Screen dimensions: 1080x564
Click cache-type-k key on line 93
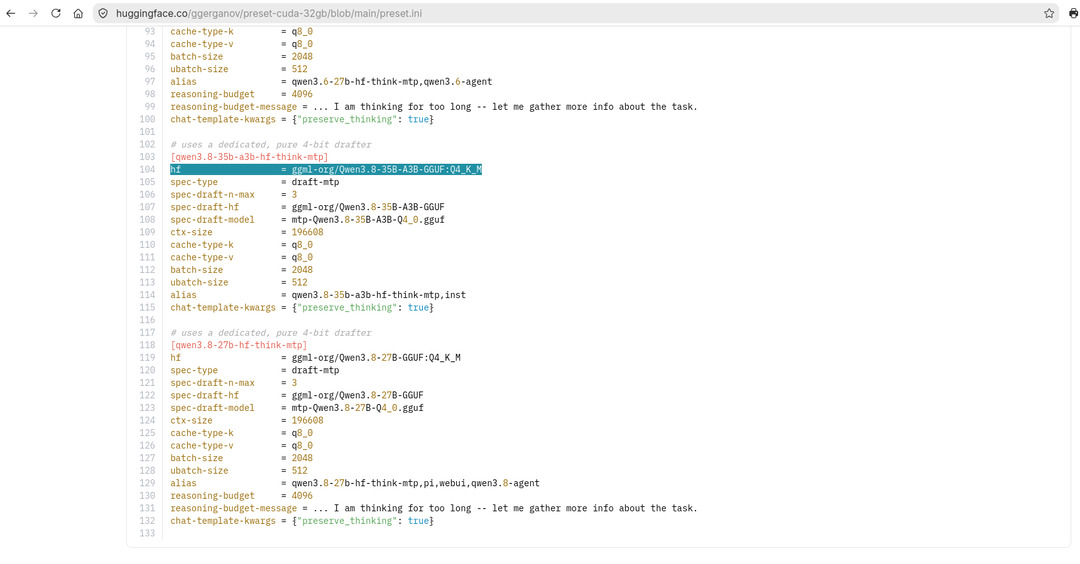pos(202,32)
